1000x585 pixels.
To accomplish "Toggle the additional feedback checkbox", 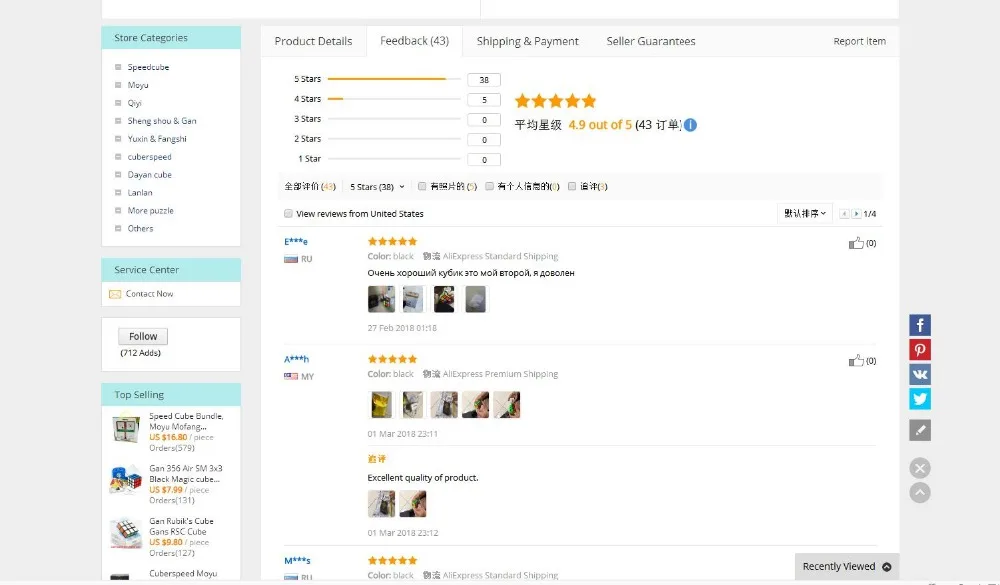I will [572, 186].
